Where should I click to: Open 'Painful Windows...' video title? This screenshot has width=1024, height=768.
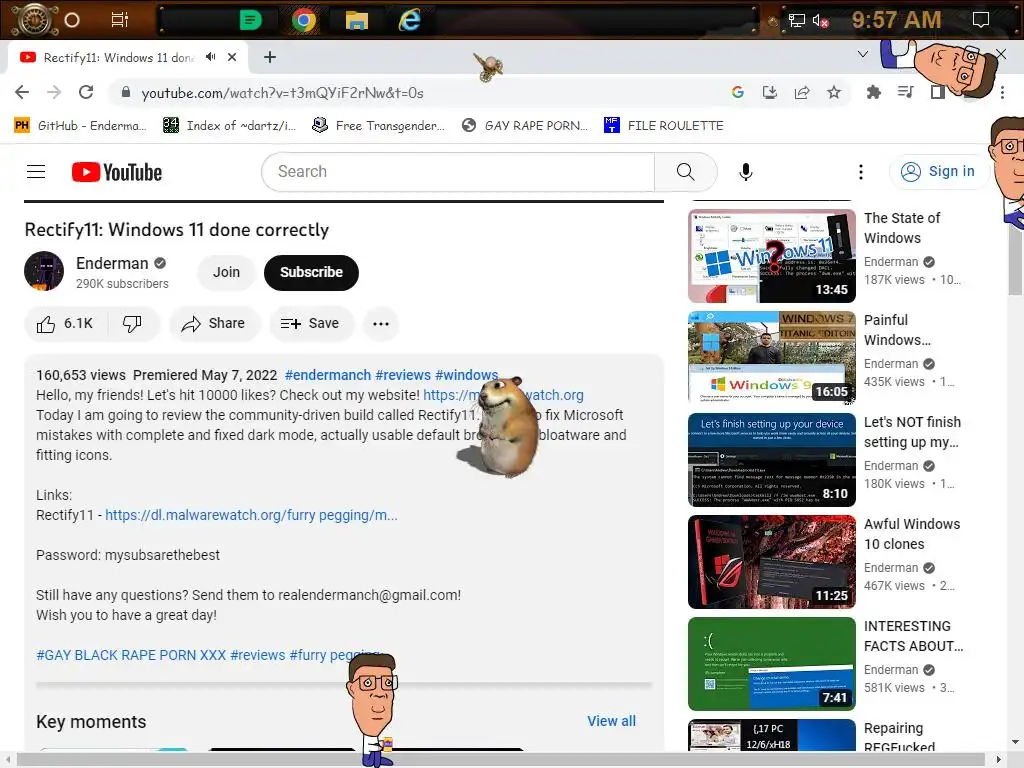897,330
